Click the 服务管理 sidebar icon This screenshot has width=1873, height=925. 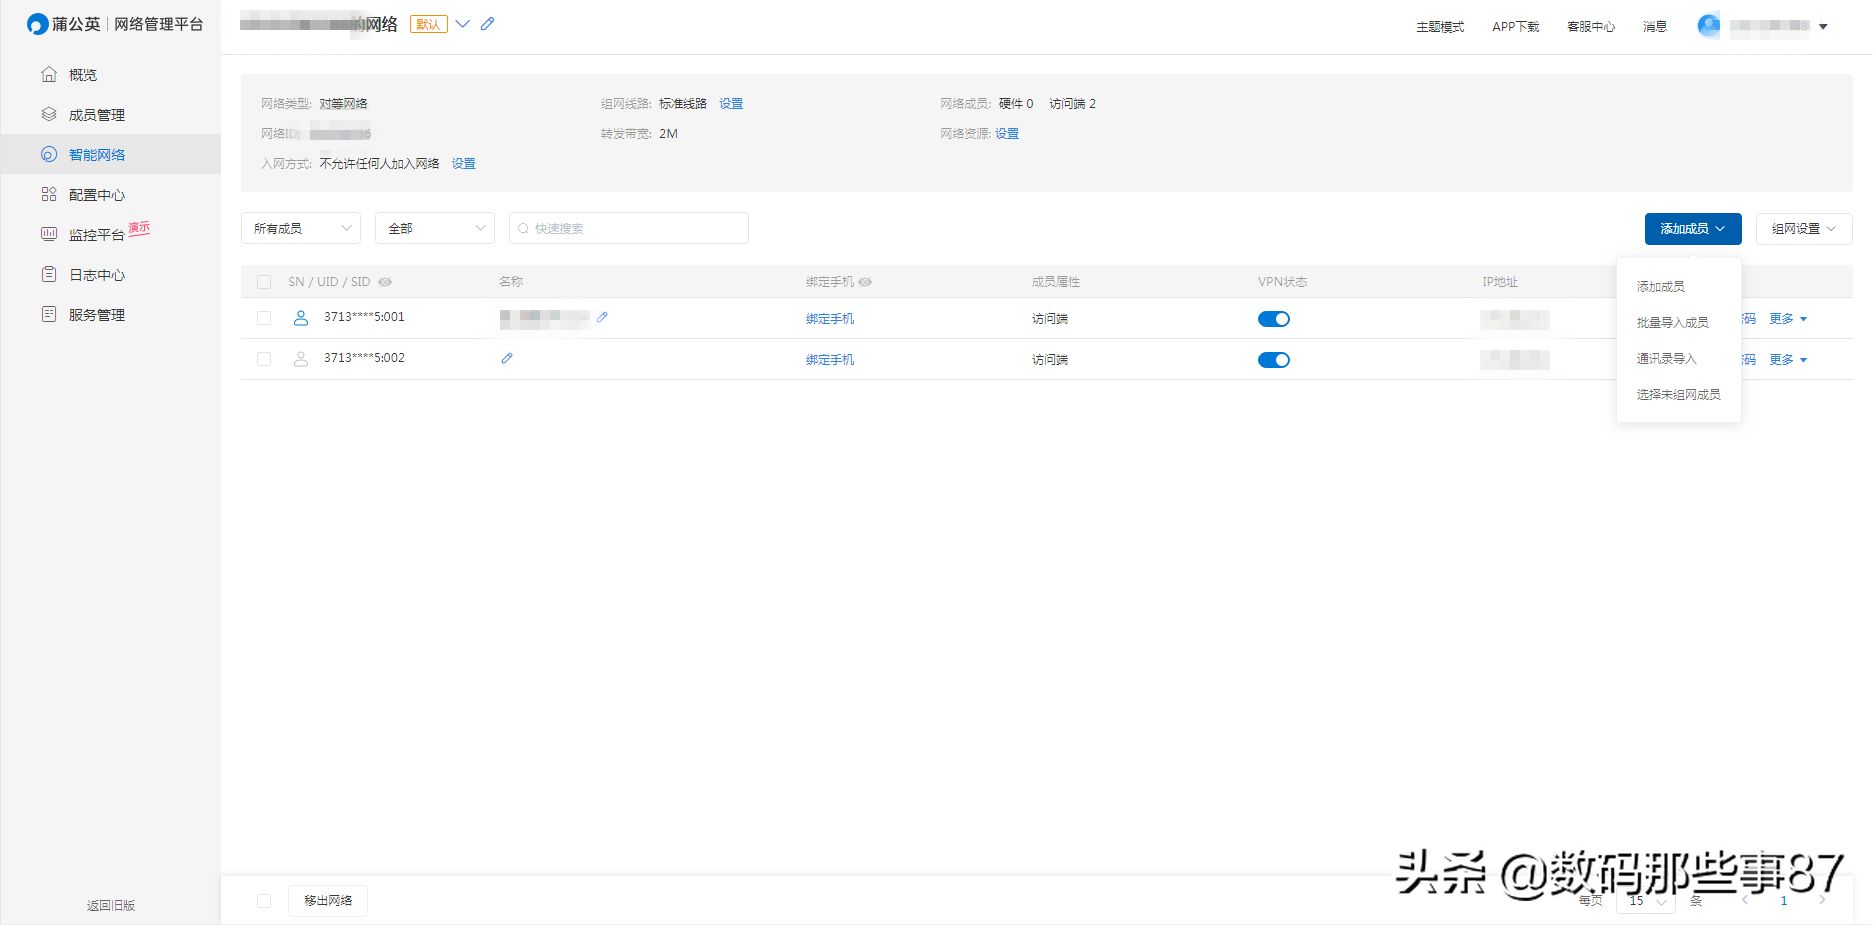(x=49, y=315)
